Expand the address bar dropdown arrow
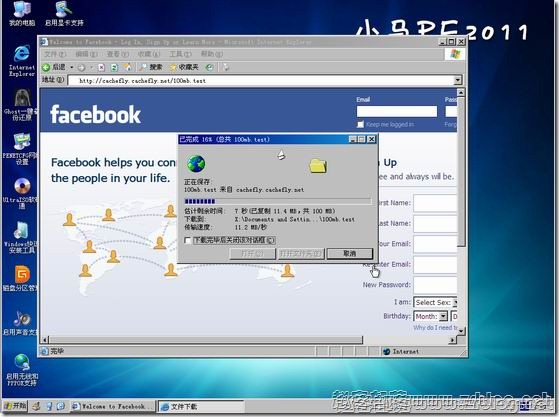559x417 pixels. tap(458, 80)
